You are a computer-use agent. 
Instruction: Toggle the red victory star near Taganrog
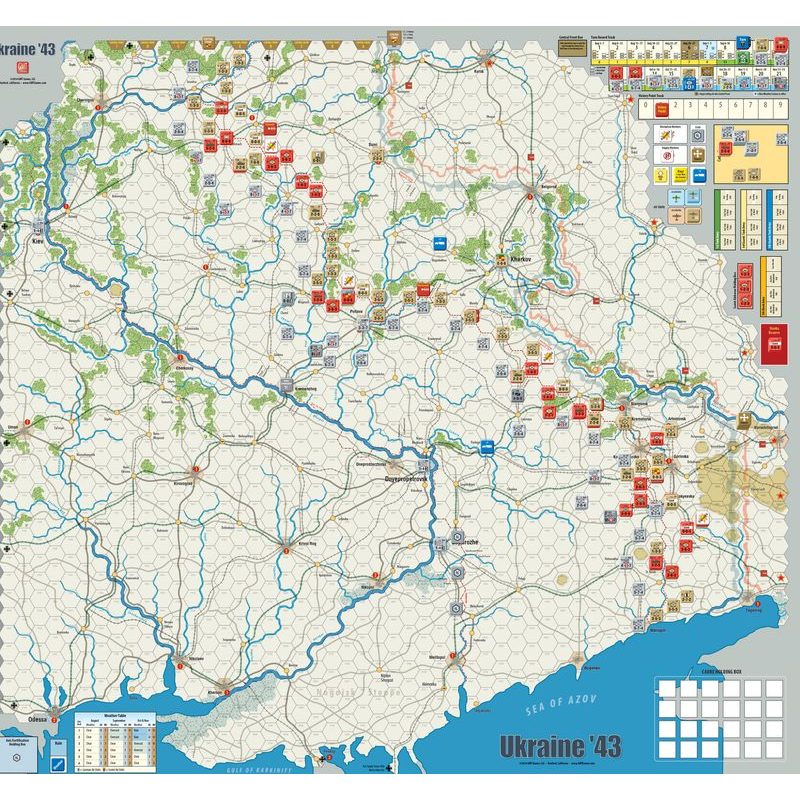pyautogui.click(x=781, y=577)
